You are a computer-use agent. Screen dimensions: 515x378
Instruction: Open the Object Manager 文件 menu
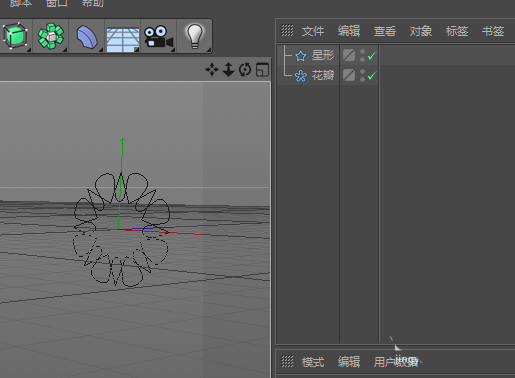coord(313,31)
